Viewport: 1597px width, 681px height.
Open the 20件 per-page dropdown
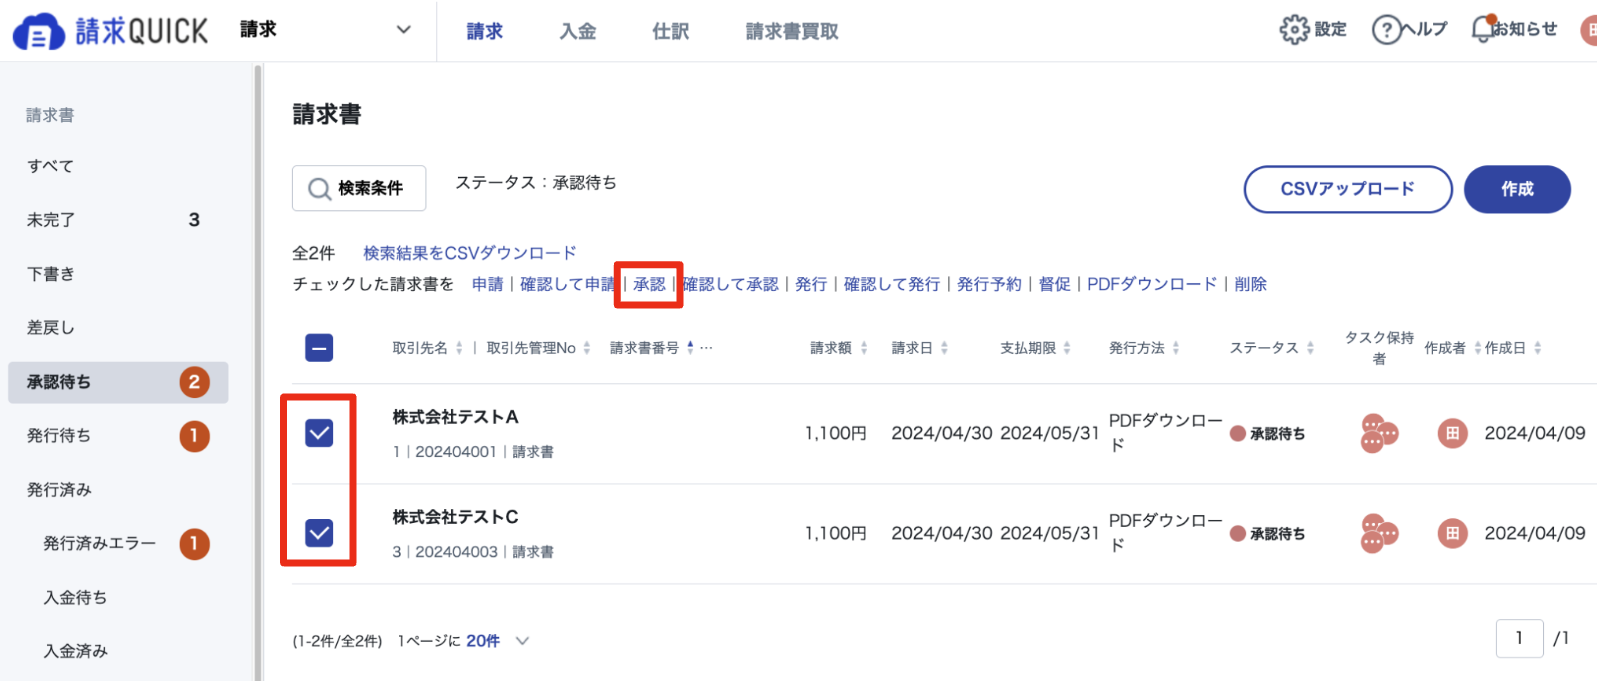coord(498,641)
